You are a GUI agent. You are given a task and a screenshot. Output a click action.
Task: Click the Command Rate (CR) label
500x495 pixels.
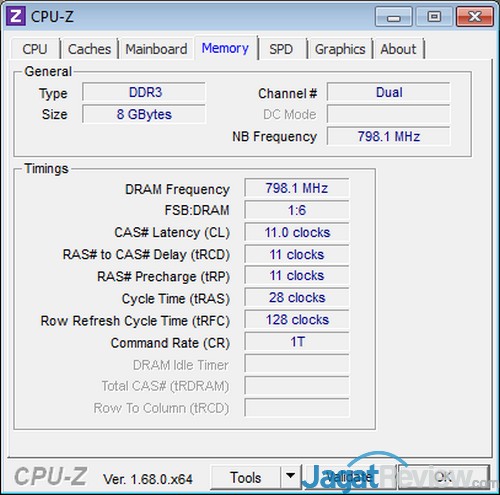pos(170,343)
